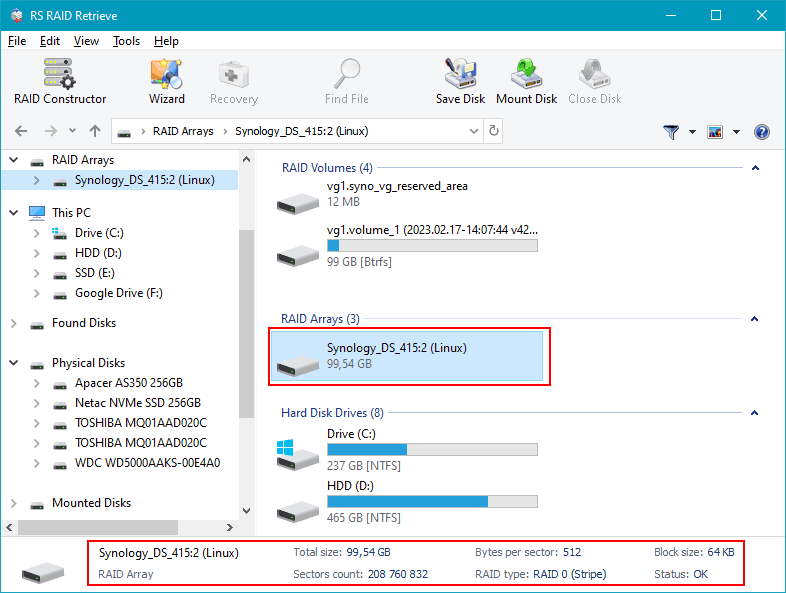Navigate up one level

click(x=95, y=131)
